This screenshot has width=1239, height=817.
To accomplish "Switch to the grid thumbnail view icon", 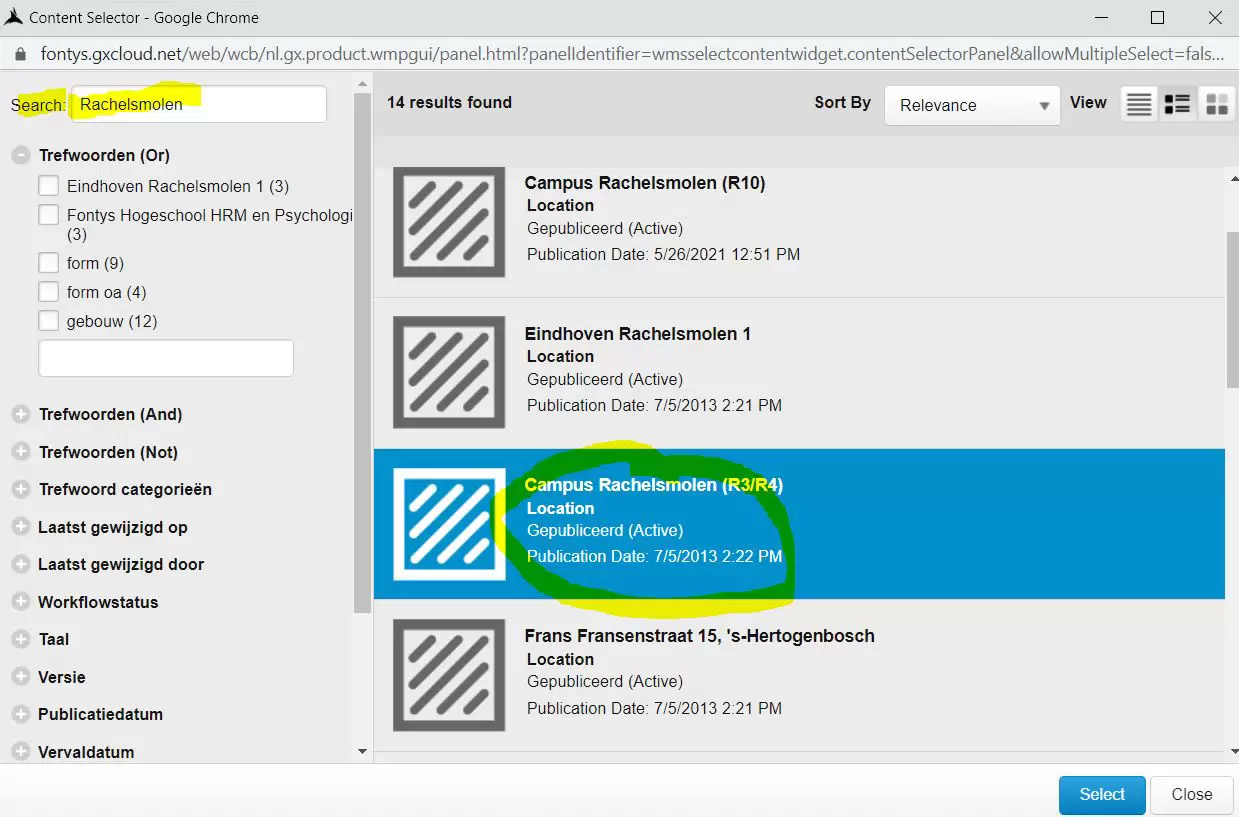I will (x=1216, y=104).
